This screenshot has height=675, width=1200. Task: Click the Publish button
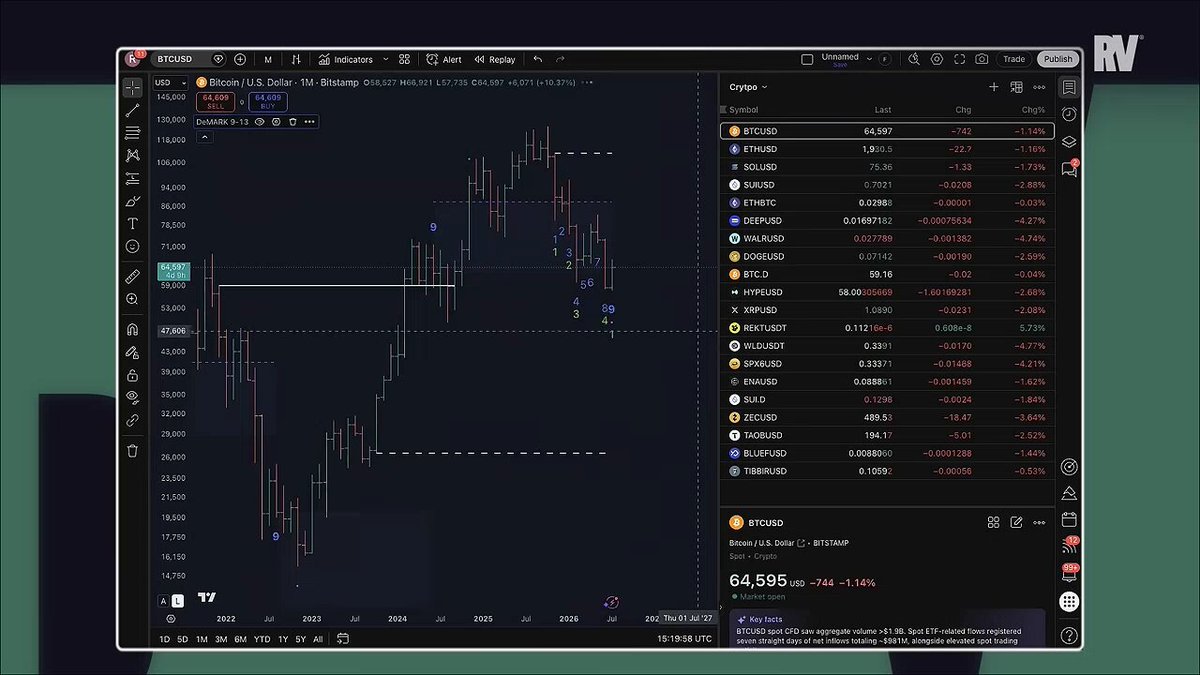coord(1058,59)
